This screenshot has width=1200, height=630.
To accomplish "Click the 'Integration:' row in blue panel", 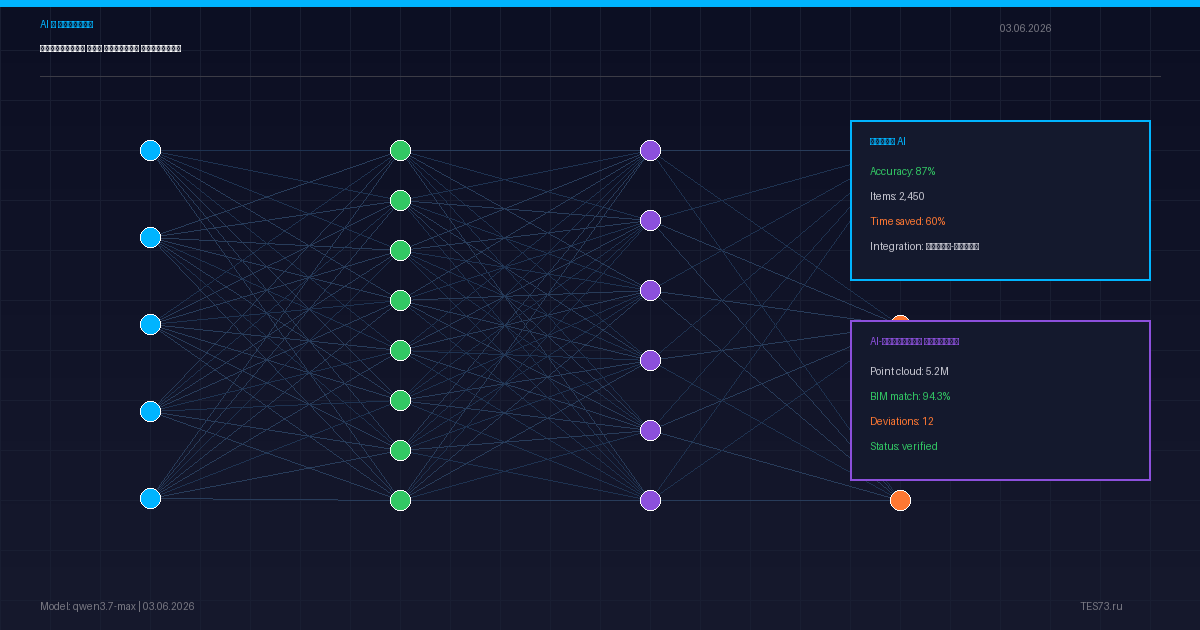I will (x=924, y=247).
